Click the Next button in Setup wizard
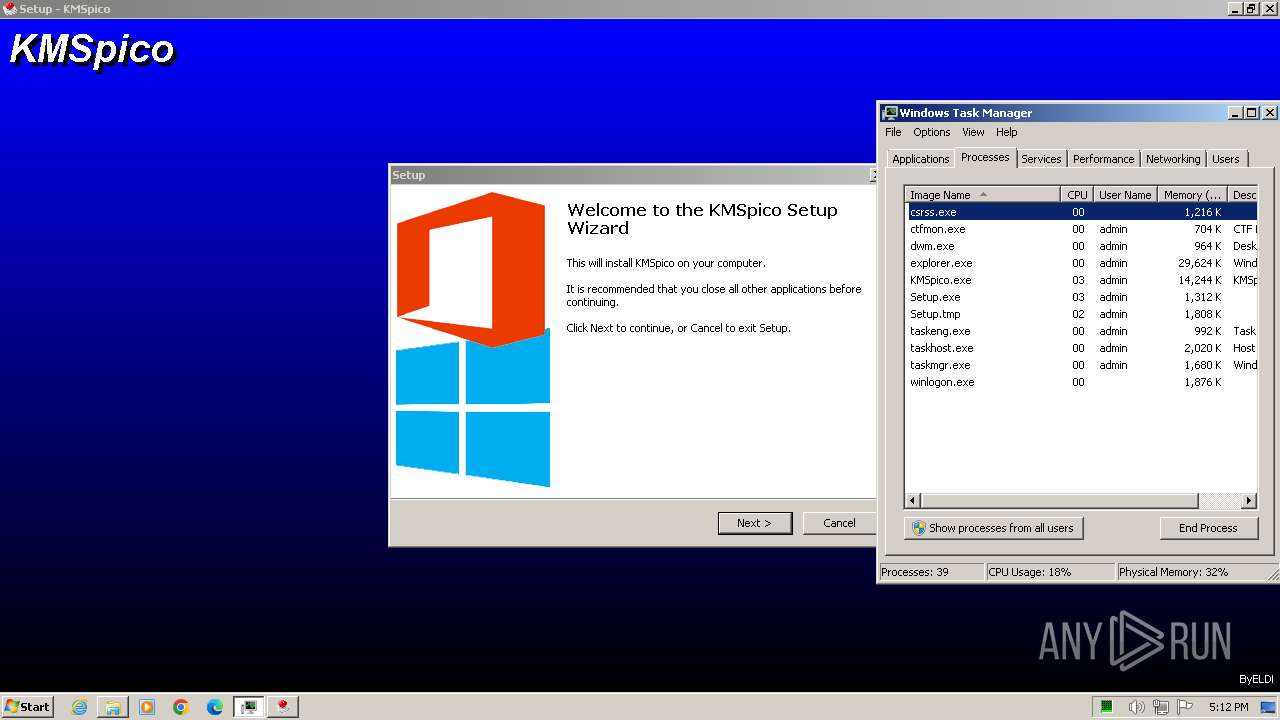This screenshot has height=720, width=1280. [755, 523]
